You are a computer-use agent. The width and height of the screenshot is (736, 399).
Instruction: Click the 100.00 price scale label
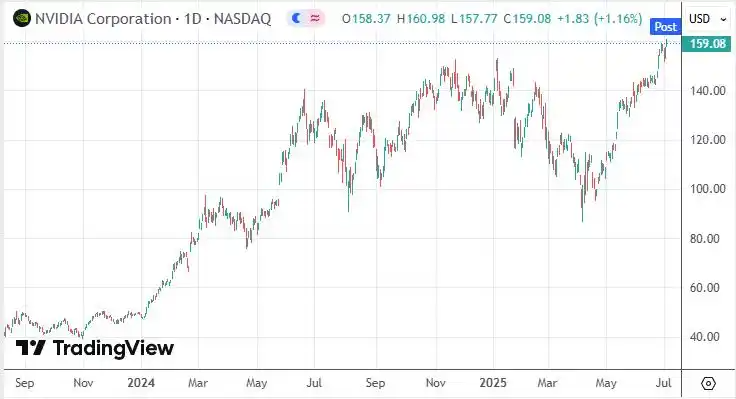click(x=707, y=189)
